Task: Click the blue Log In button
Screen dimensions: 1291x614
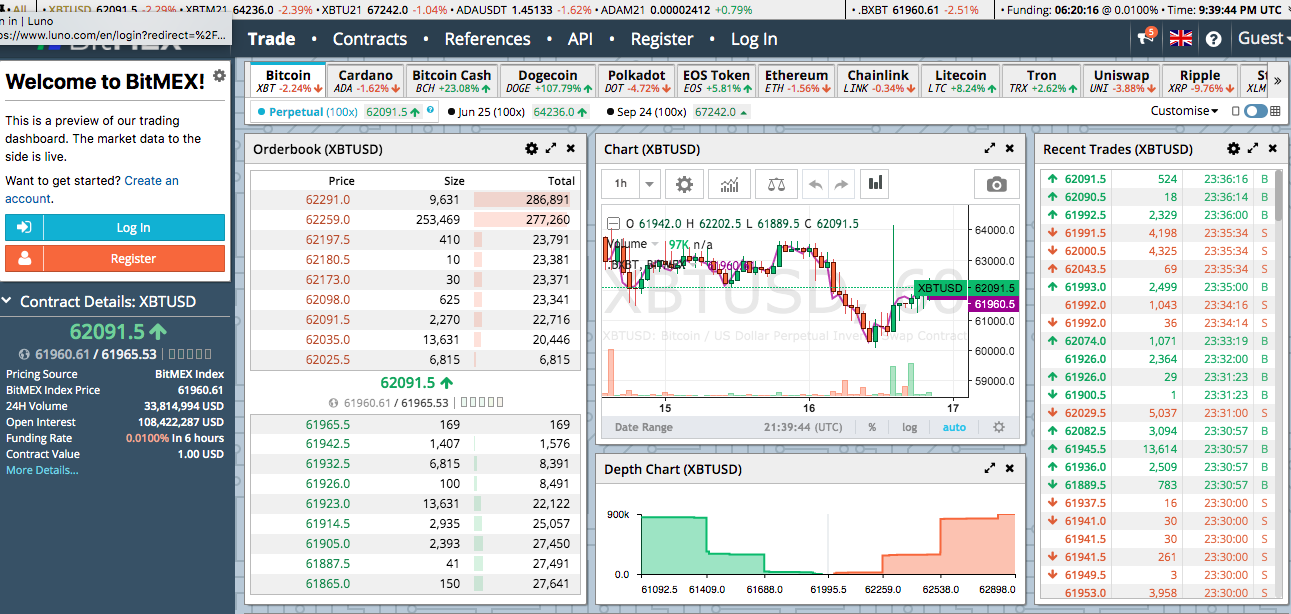Action: (x=115, y=227)
